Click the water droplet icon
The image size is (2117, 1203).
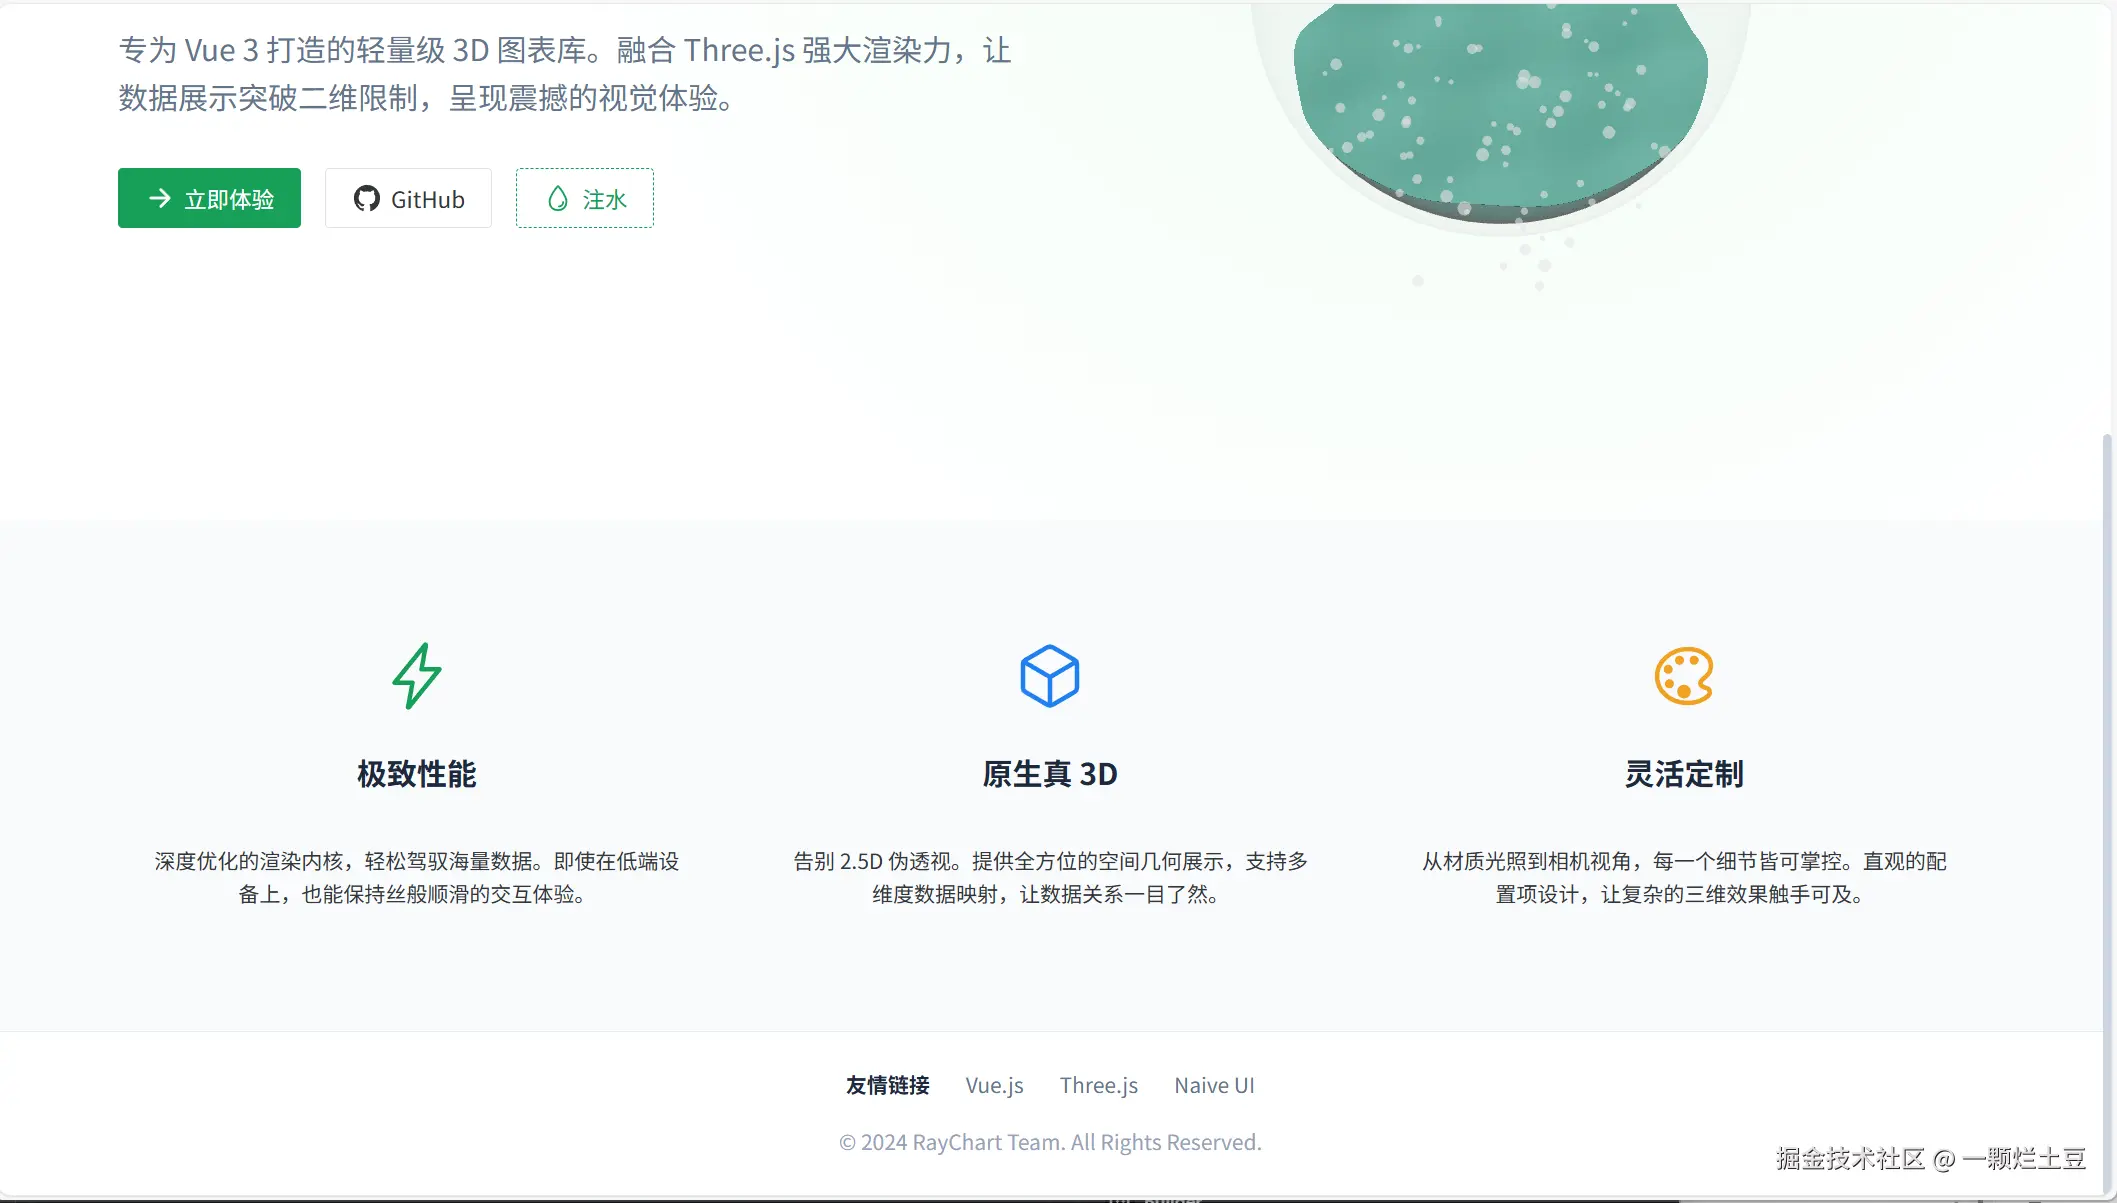(x=558, y=198)
